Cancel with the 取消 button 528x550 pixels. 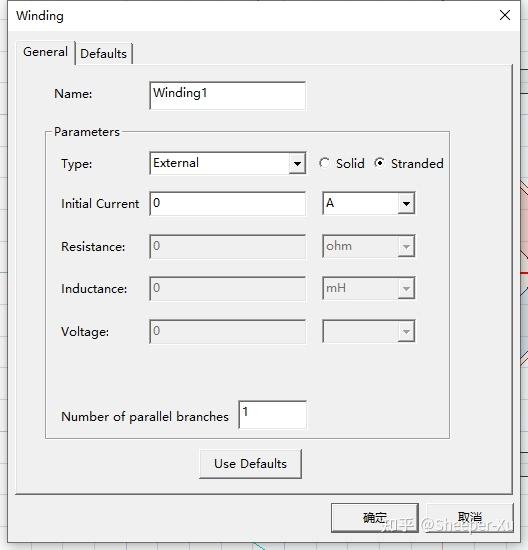click(470, 518)
